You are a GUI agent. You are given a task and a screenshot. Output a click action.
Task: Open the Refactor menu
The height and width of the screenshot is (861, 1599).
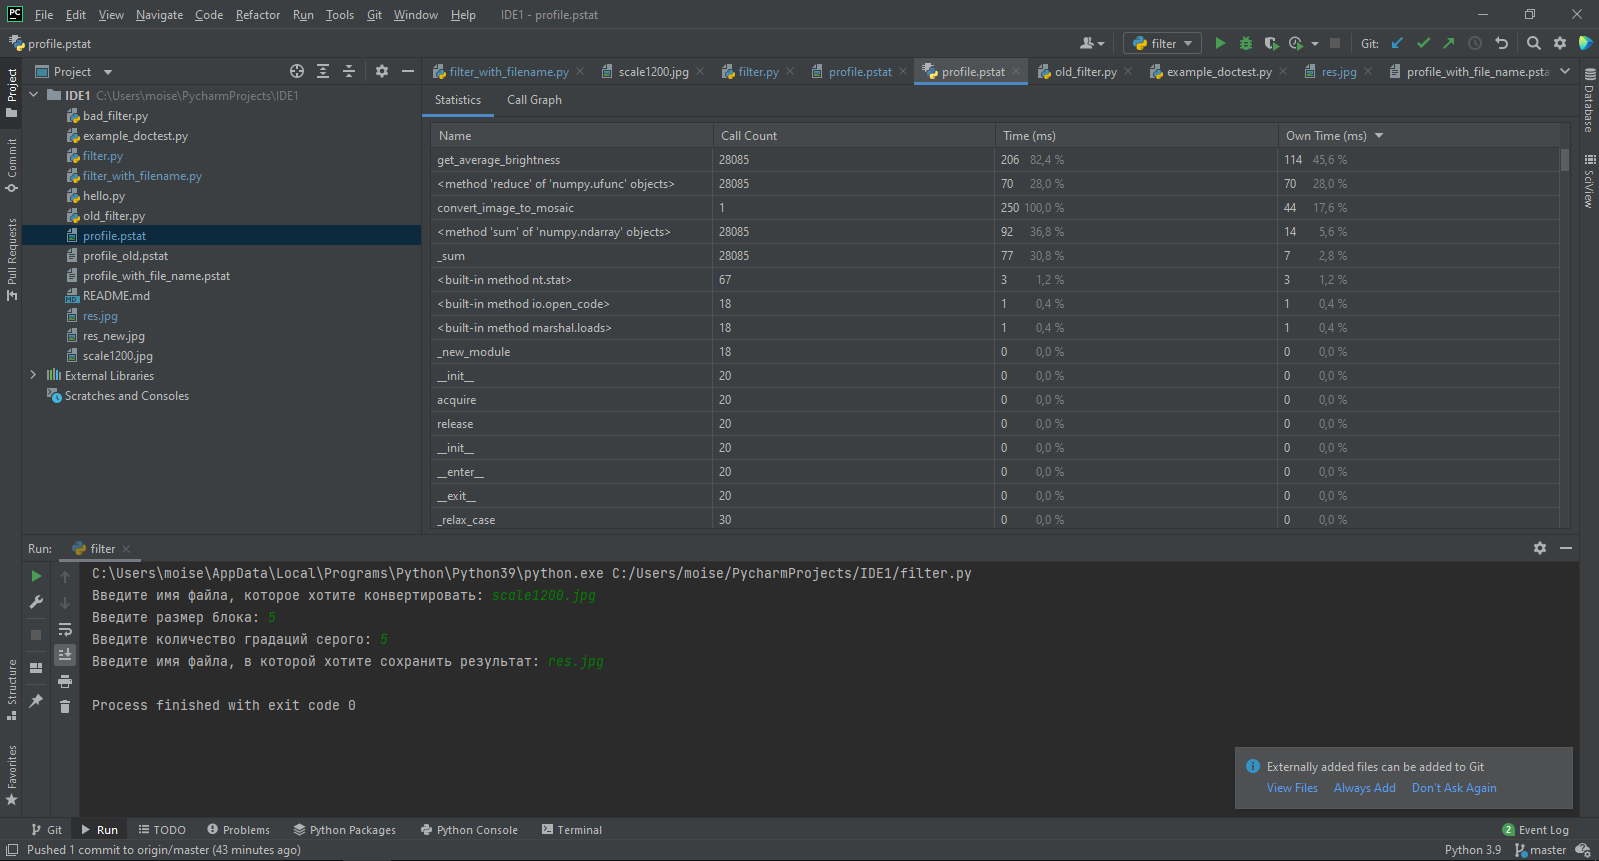click(x=257, y=15)
